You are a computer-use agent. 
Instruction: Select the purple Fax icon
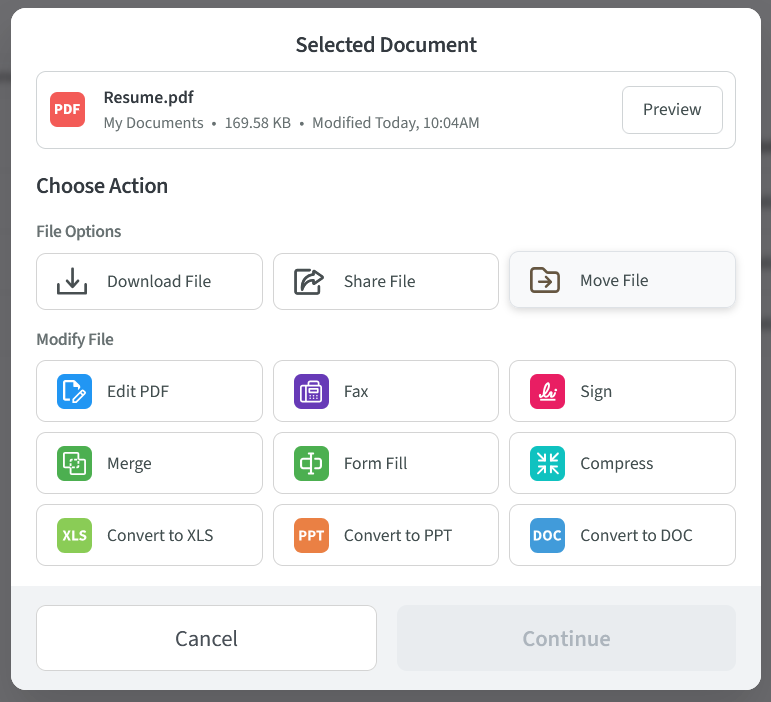pyautogui.click(x=311, y=392)
